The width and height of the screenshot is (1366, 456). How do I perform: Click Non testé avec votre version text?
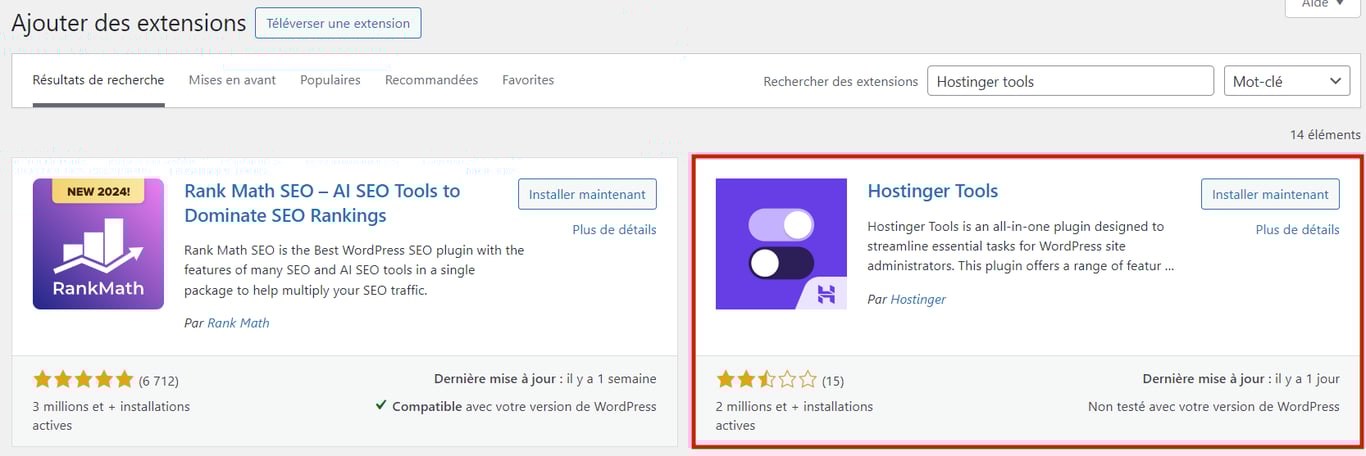pyautogui.click(x=1214, y=407)
